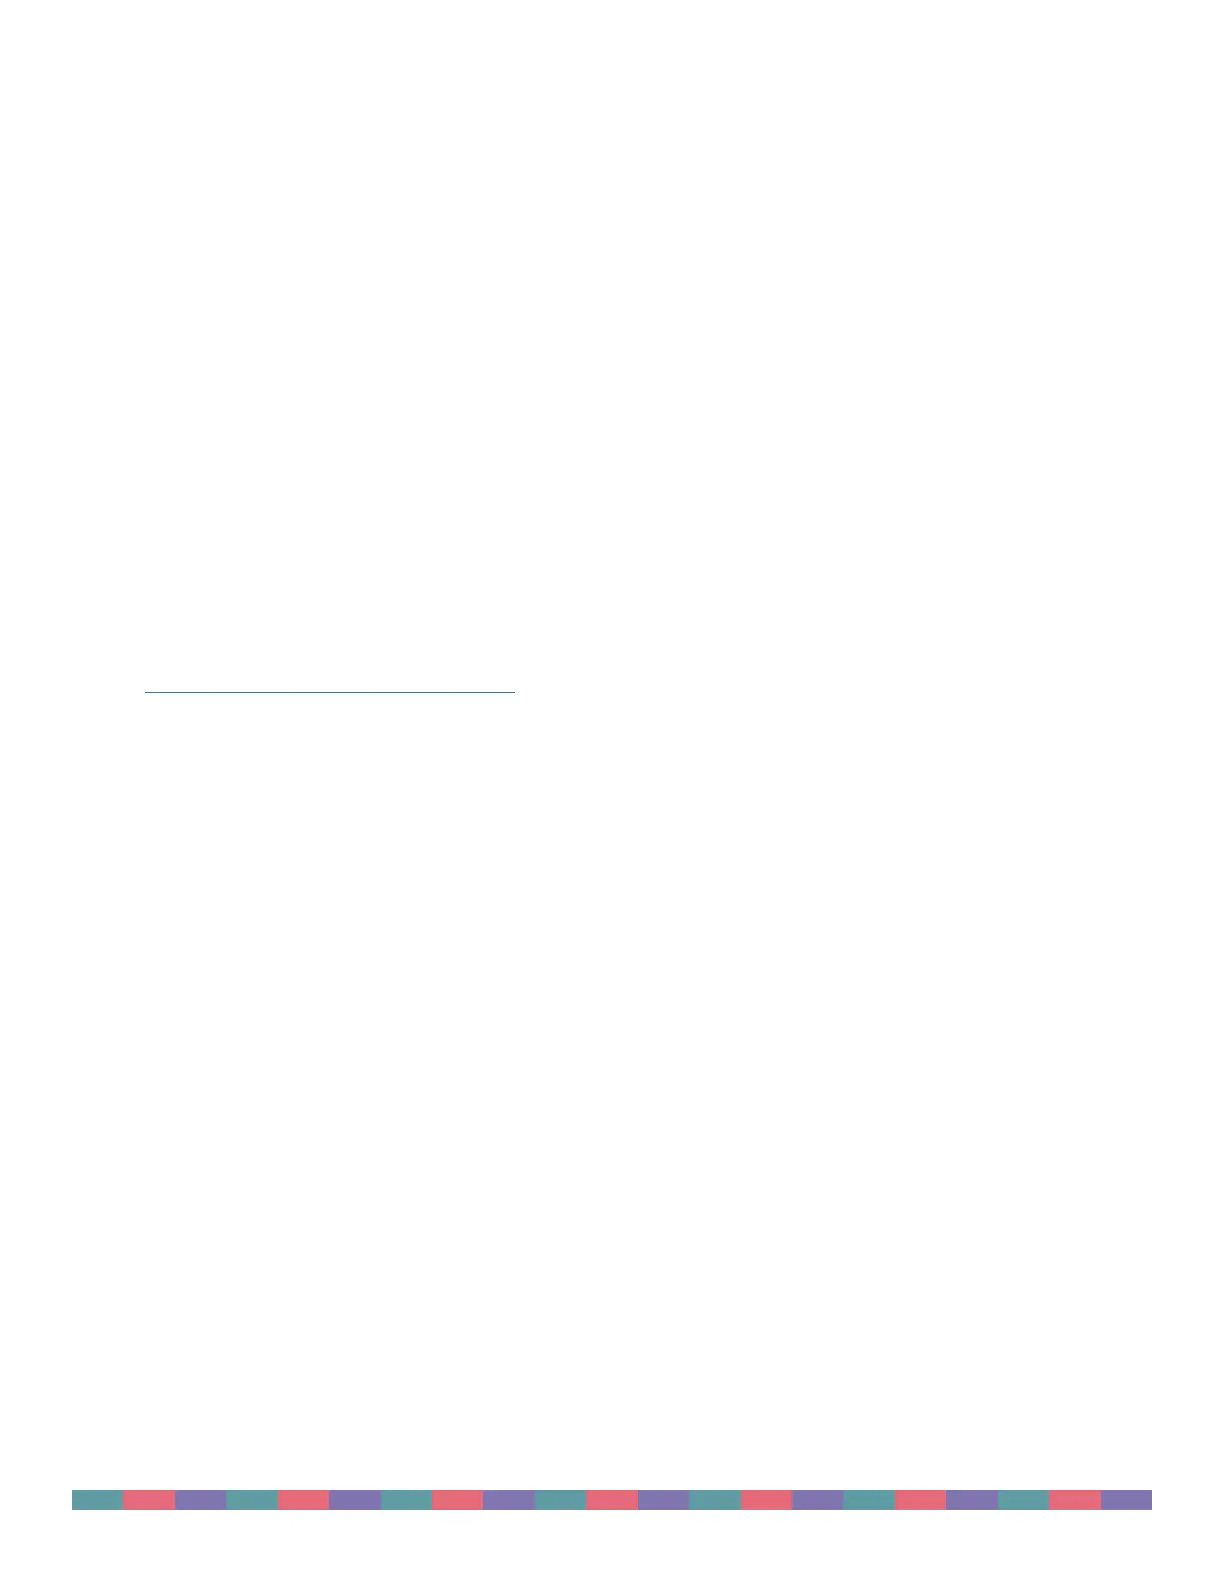Click the last teal block in the footer stripe
The width and height of the screenshot is (1224, 1584).
coord(1023,1499)
